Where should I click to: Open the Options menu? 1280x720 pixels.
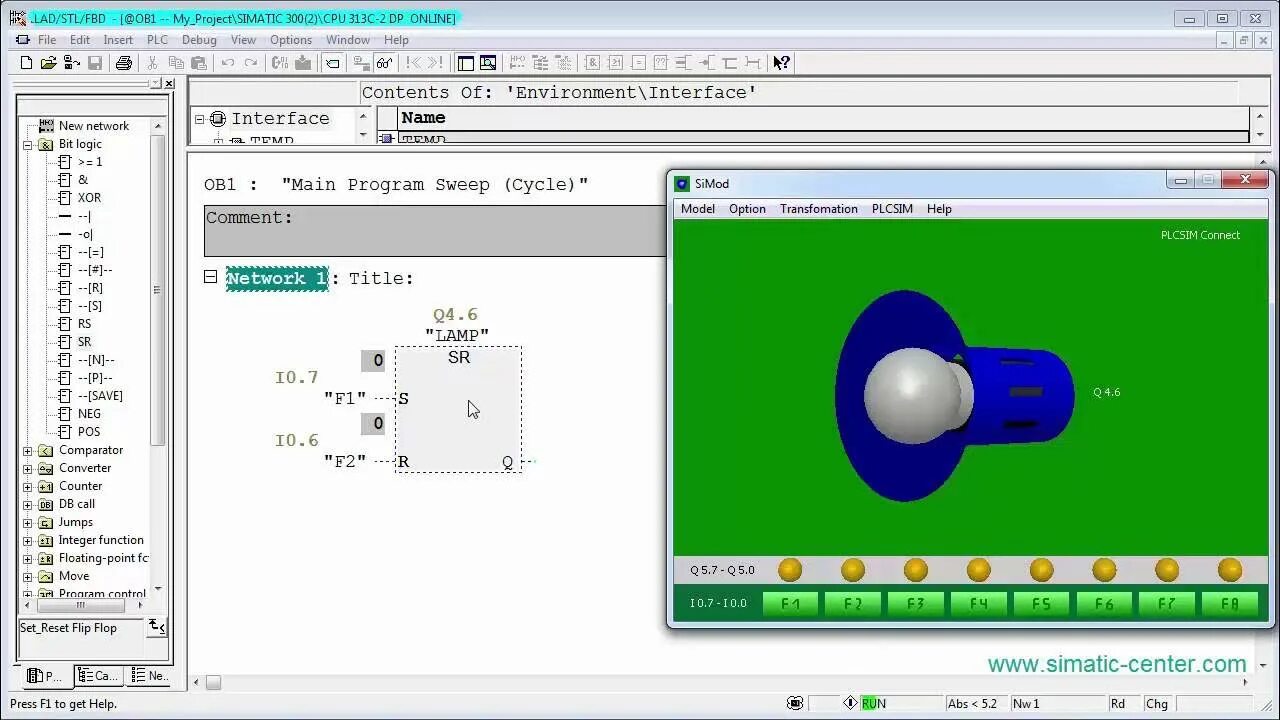point(291,40)
